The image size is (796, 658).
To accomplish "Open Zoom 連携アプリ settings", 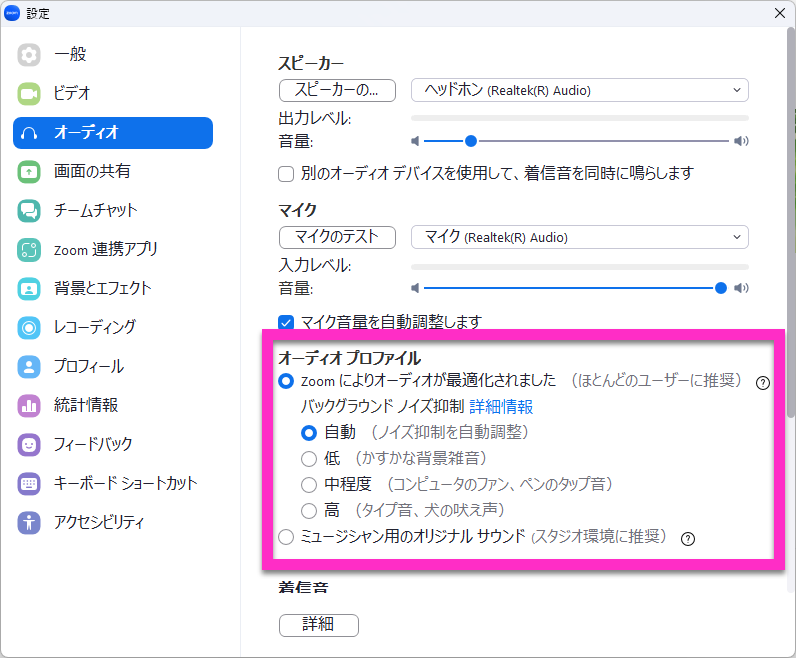I will coord(113,250).
